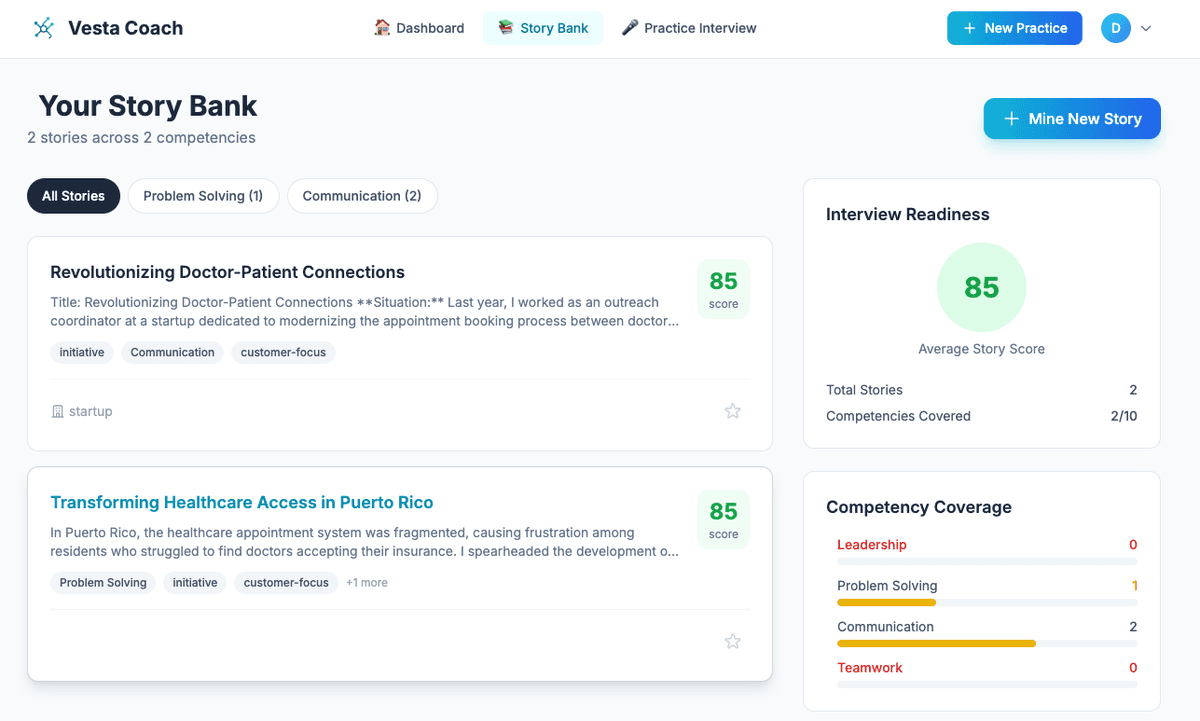The image size is (1200, 721).
Task: Filter stories by Communication (2)
Action: 362,196
